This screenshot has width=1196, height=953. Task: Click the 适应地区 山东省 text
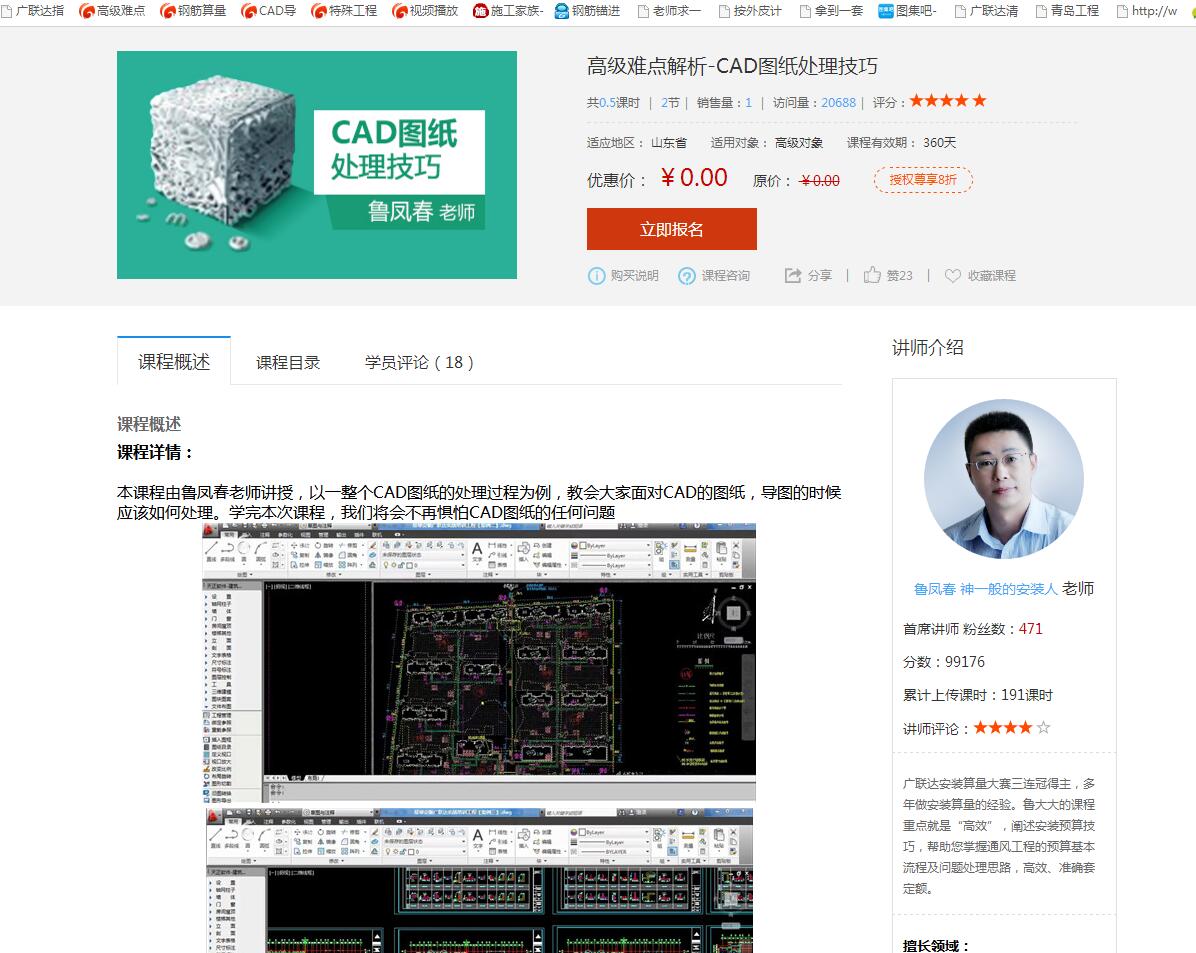(637, 143)
